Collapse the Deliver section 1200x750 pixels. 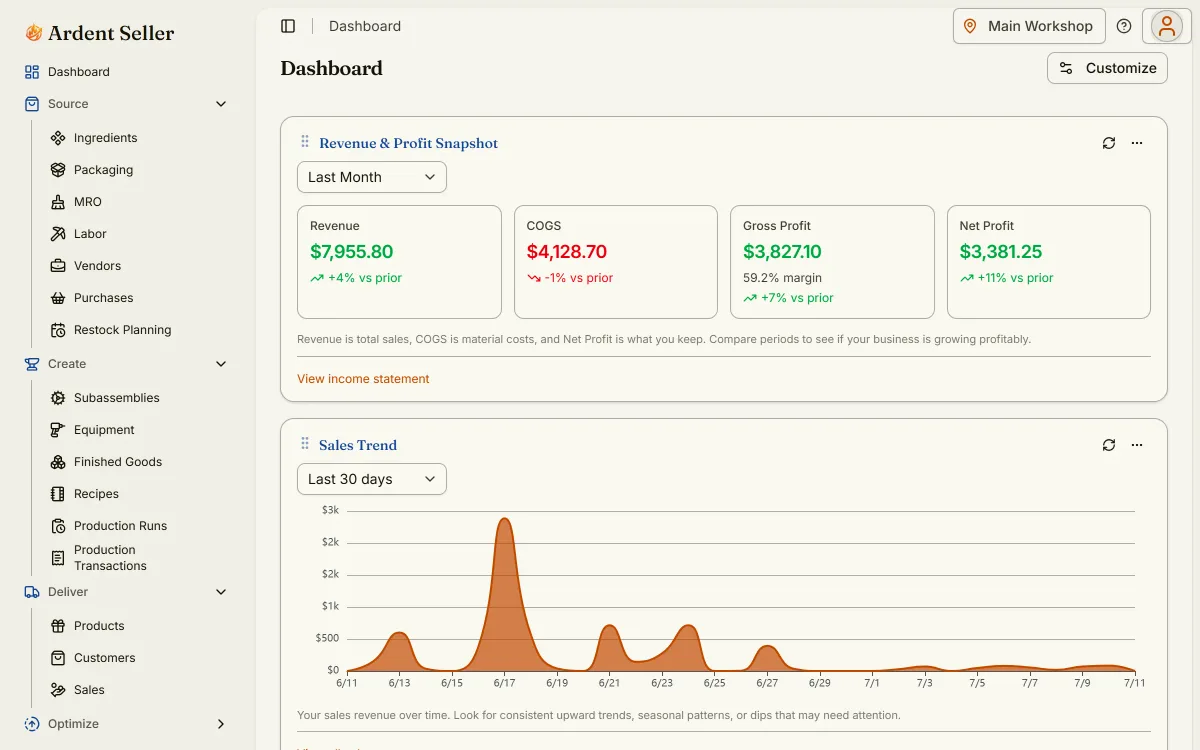coord(221,592)
